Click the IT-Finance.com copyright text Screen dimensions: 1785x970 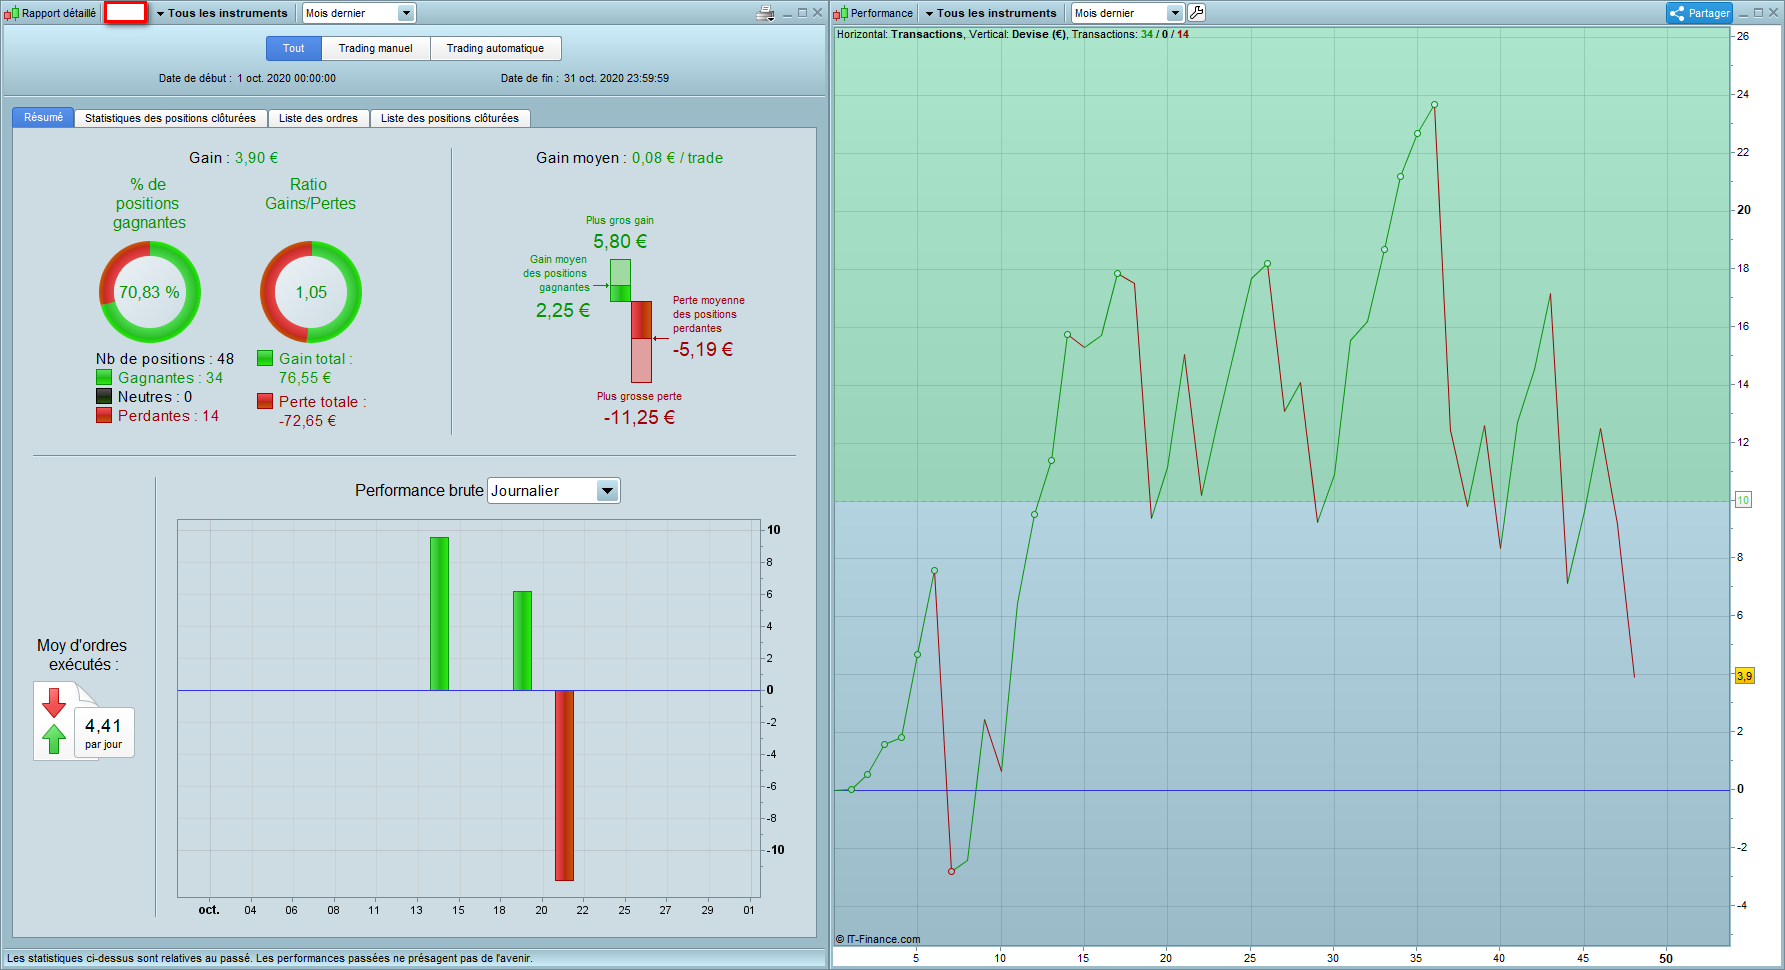[x=878, y=939]
